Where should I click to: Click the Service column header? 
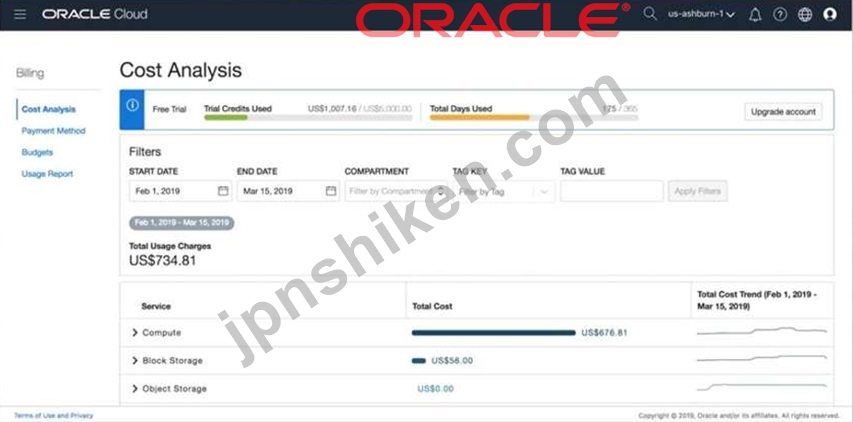[x=156, y=306]
